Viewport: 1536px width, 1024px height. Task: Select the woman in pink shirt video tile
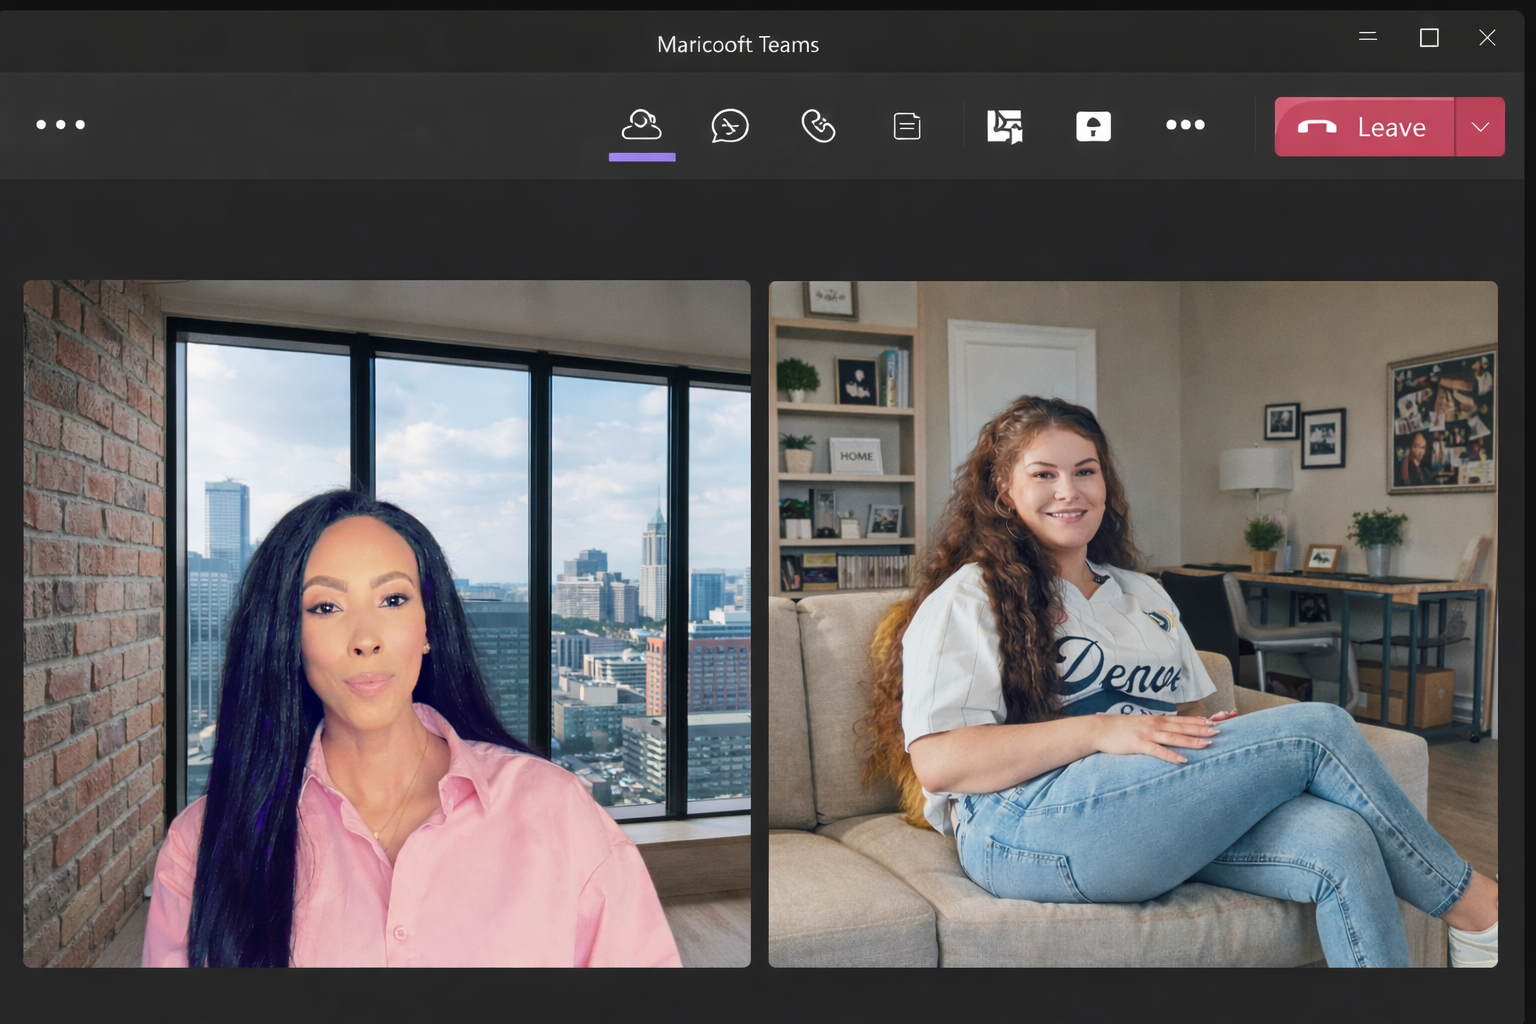click(x=387, y=623)
